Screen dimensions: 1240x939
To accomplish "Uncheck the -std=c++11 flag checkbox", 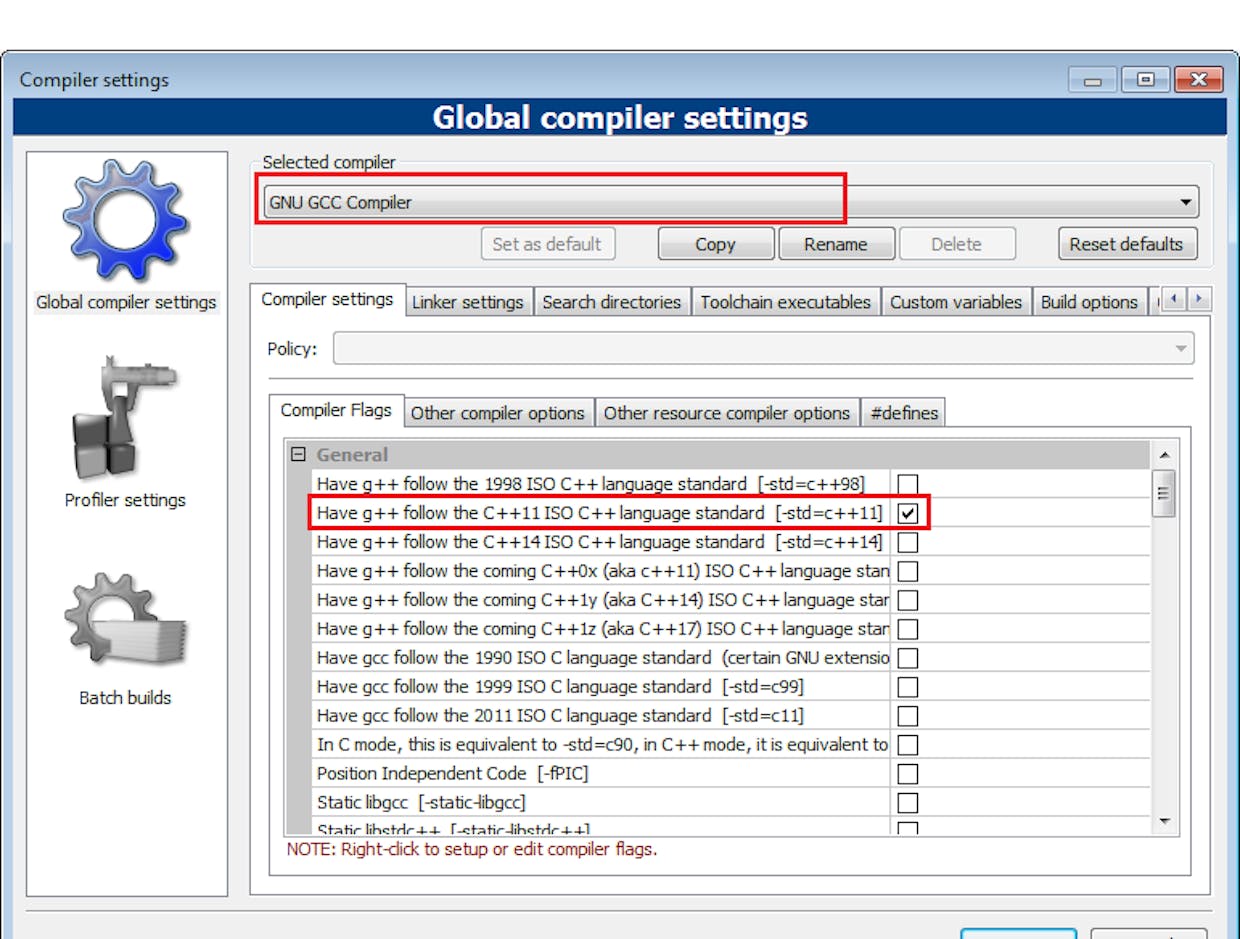I will pyautogui.click(x=908, y=514).
